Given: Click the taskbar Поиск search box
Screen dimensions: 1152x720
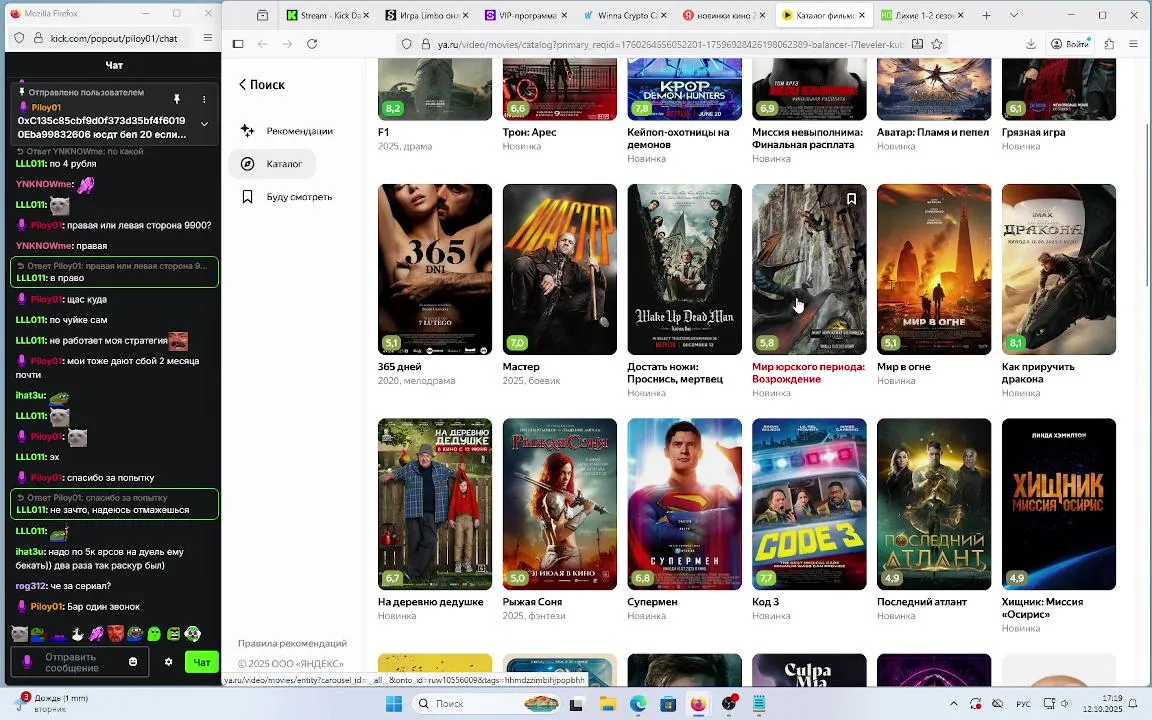Looking at the screenshot, I should pyautogui.click(x=485, y=704).
